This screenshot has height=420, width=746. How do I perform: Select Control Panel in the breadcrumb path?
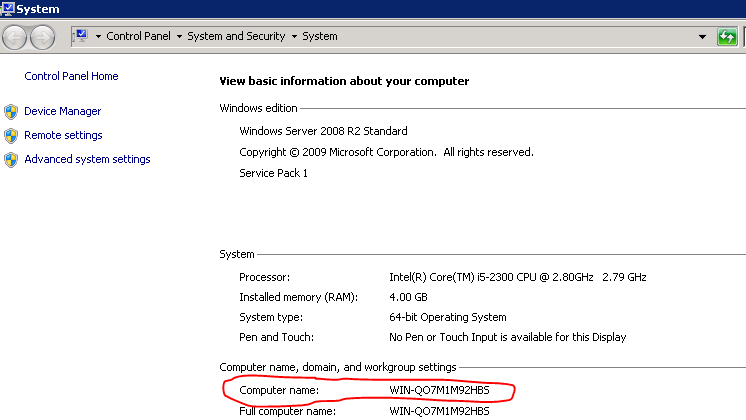pyautogui.click(x=138, y=37)
